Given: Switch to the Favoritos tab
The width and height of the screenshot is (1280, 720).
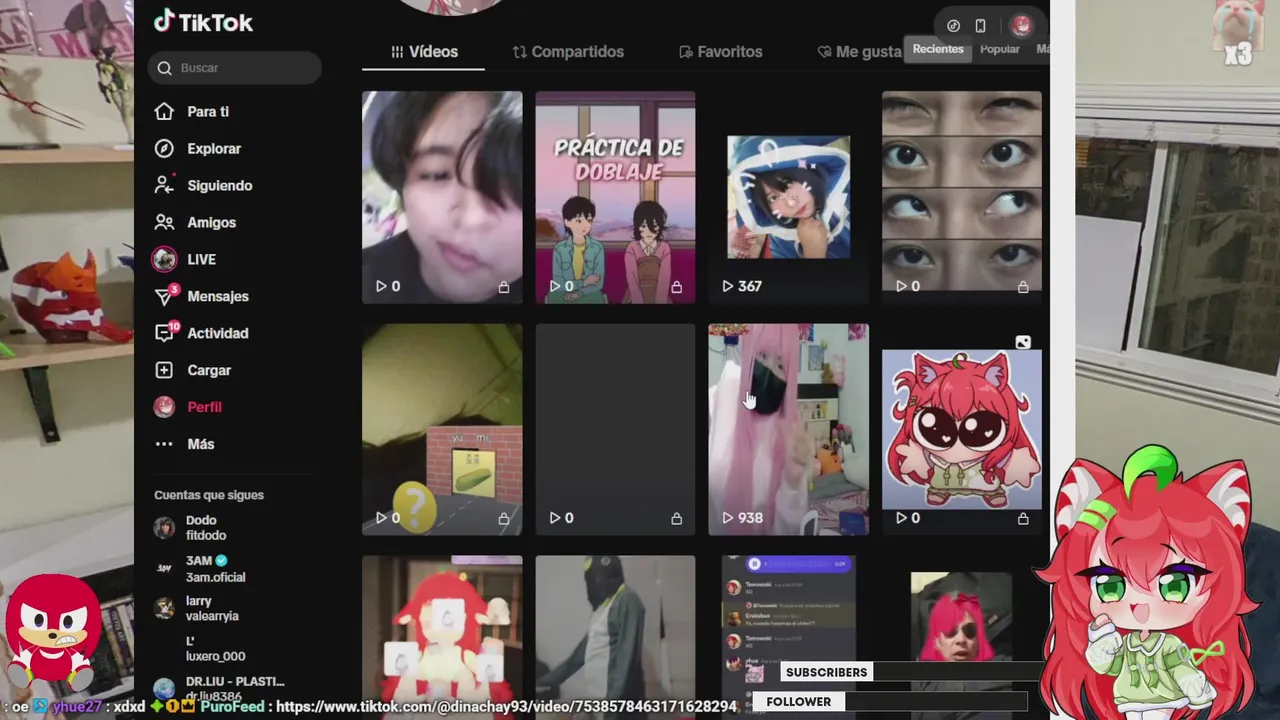Looking at the screenshot, I should click(720, 52).
